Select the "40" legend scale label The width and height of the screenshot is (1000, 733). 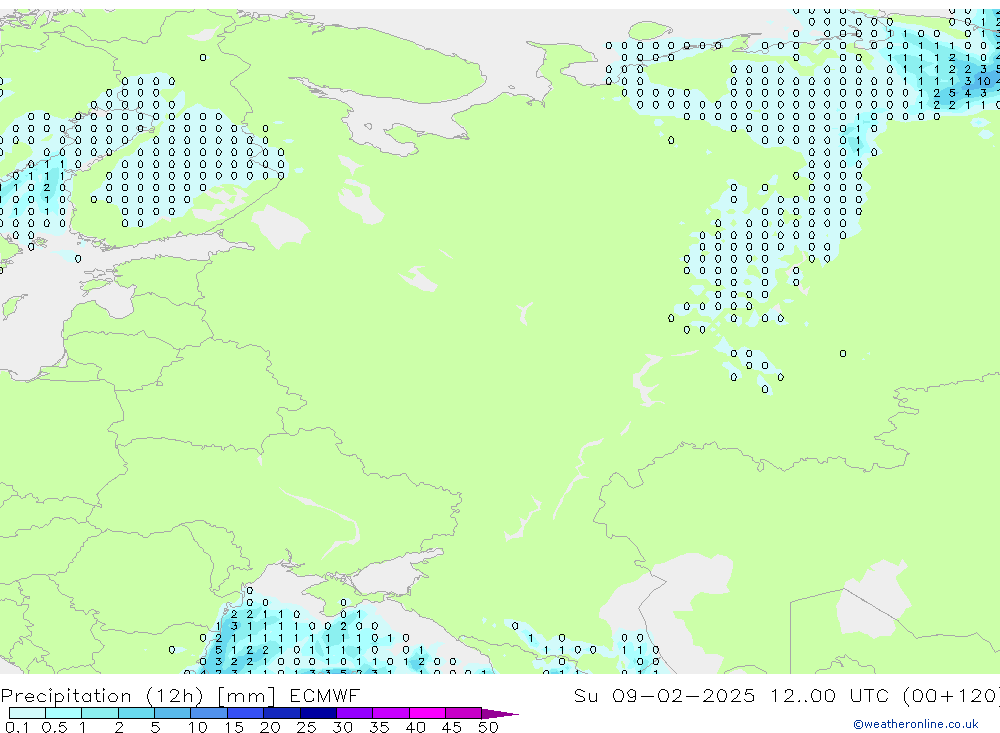pyautogui.click(x=415, y=727)
